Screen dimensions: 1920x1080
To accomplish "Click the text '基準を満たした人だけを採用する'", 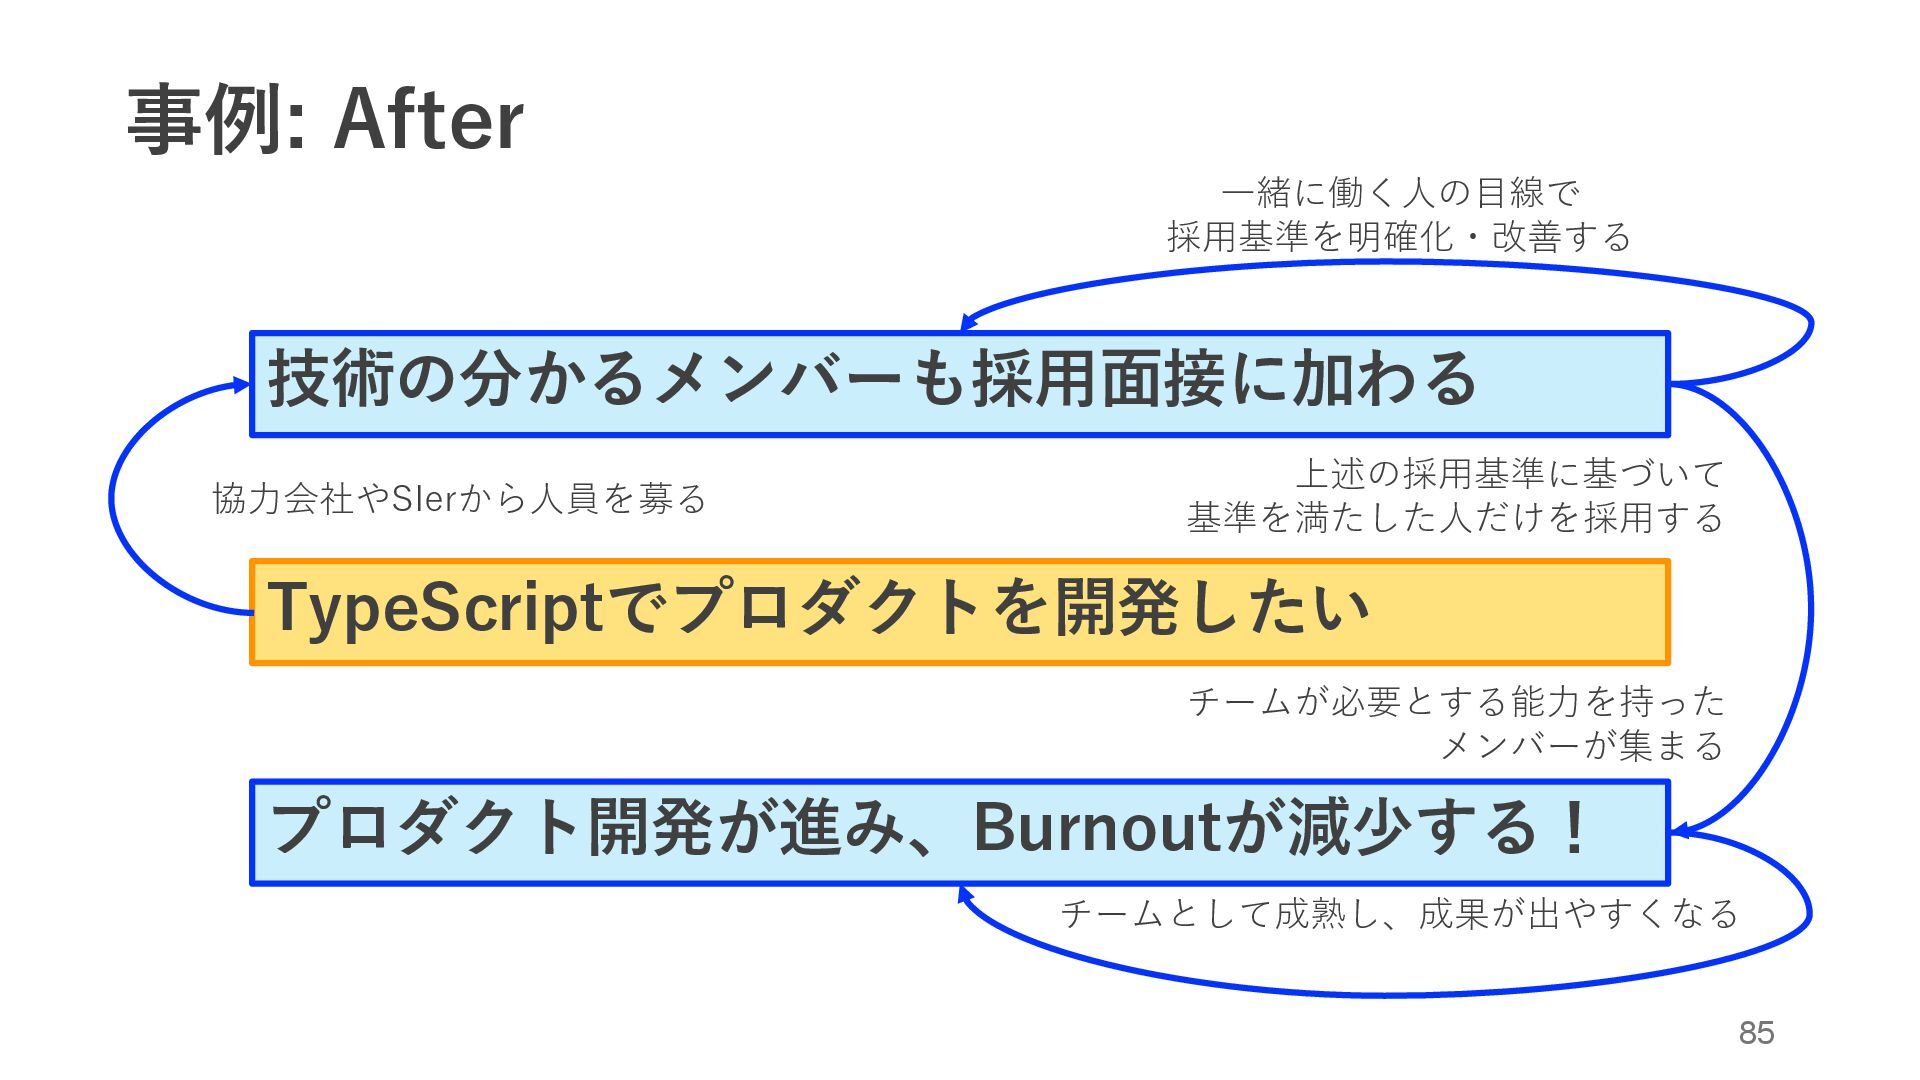I will [x=1455, y=518].
